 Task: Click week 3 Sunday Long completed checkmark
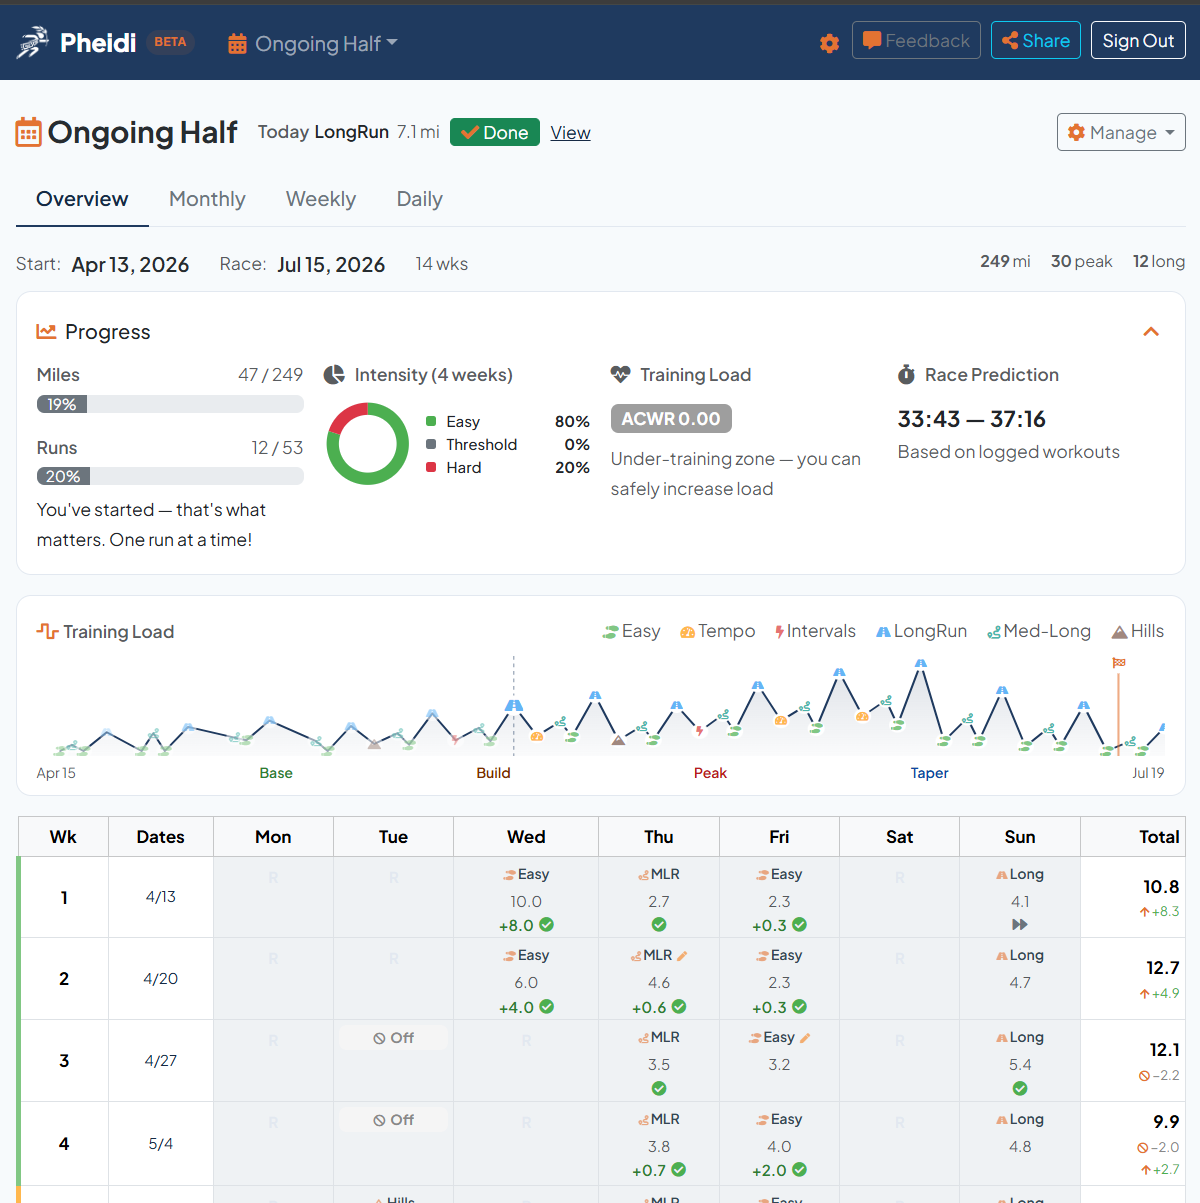[1020, 1088]
